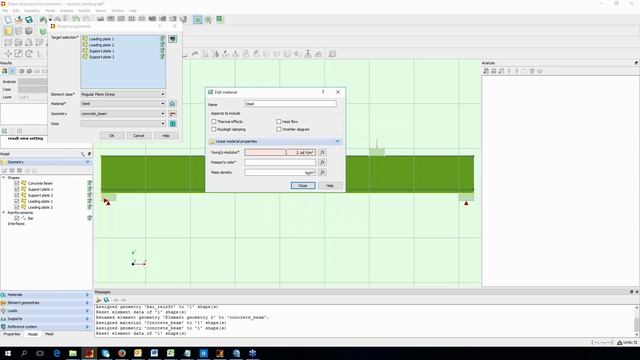This screenshot has height=360, width=640.
Task: Enable the Shrinkage diagram checkbox
Action: [279, 129]
